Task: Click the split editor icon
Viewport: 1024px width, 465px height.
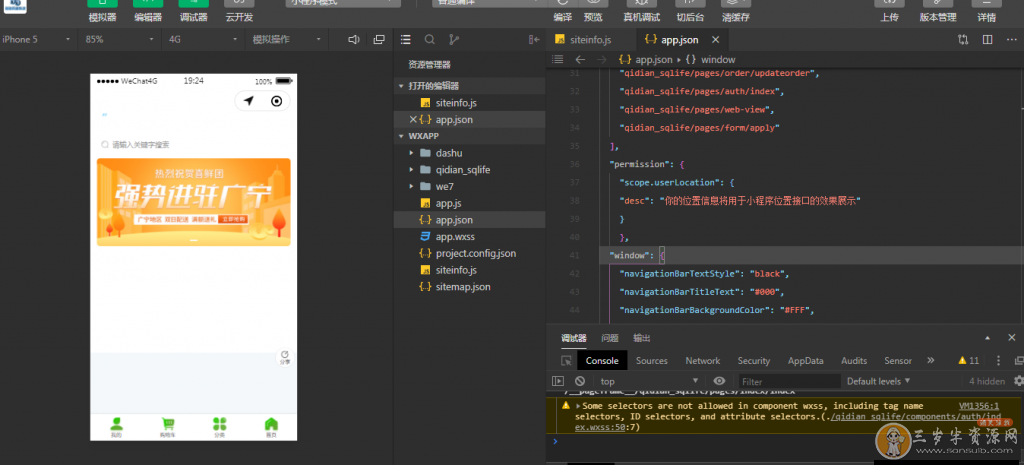Action: coord(987,40)
